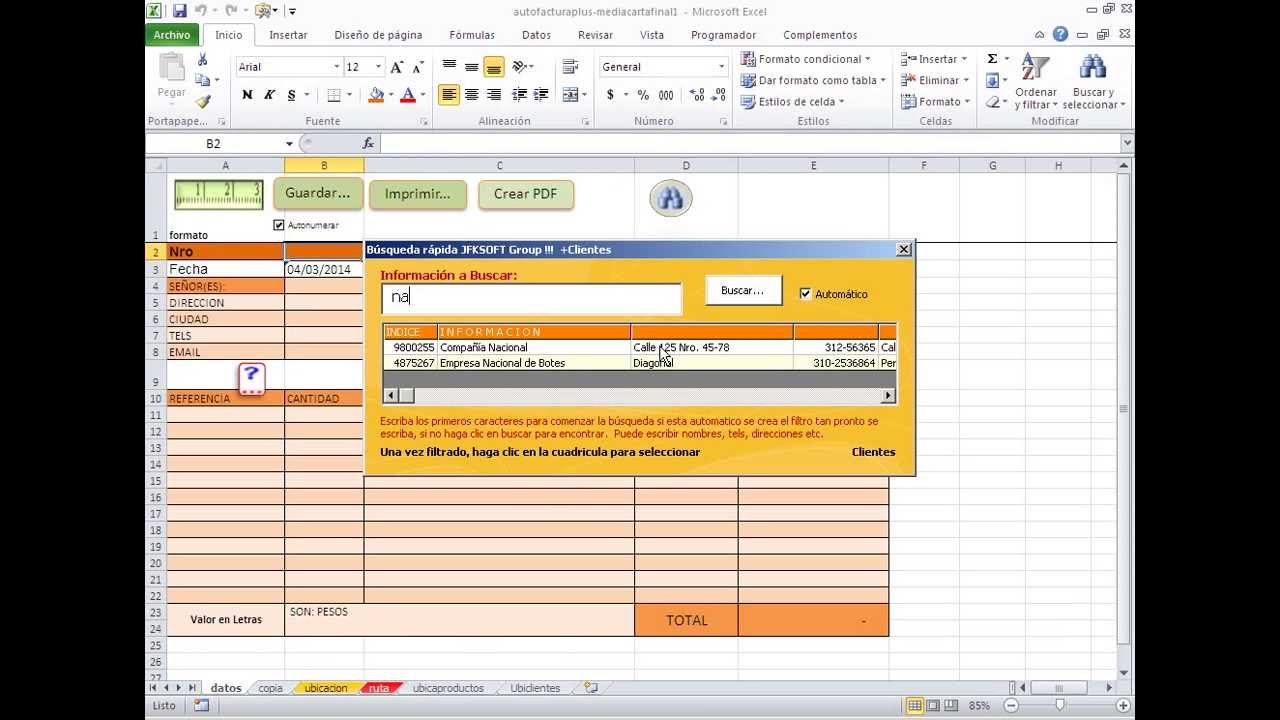Toggle bold (N) formatting
This screenshot has width=1280, height=720.
pos(247,95)
